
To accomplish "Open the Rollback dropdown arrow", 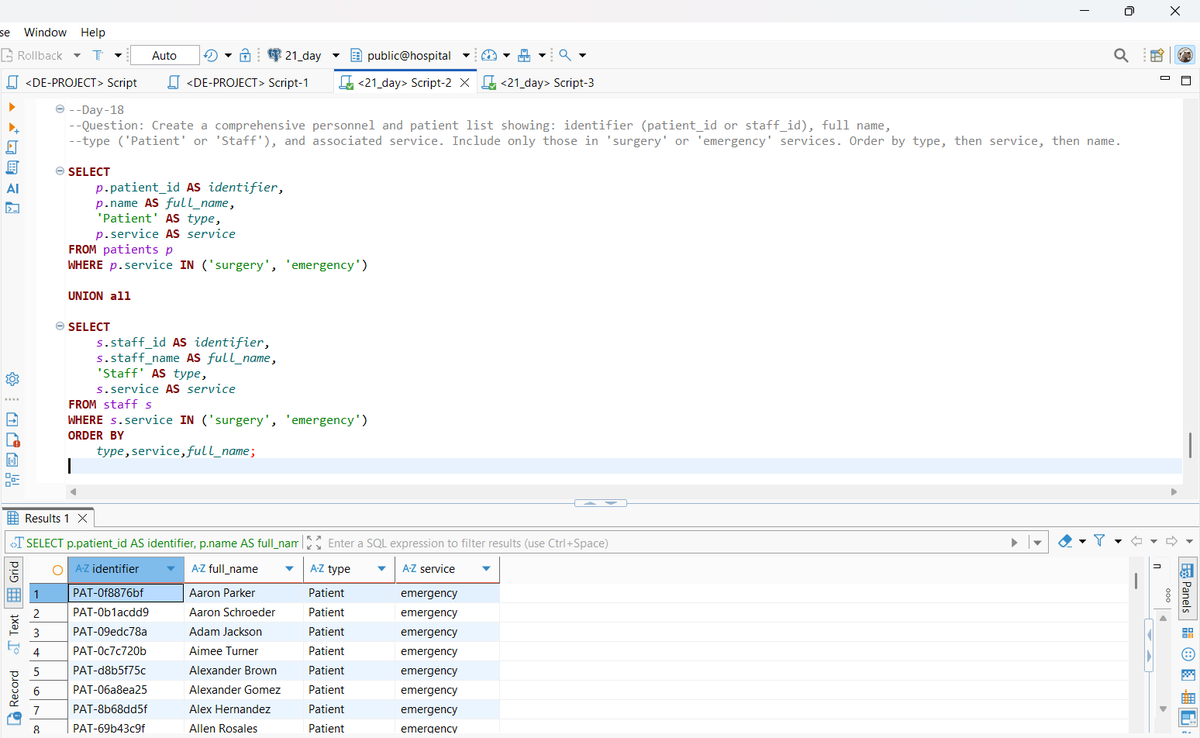I will click(77, 55).
